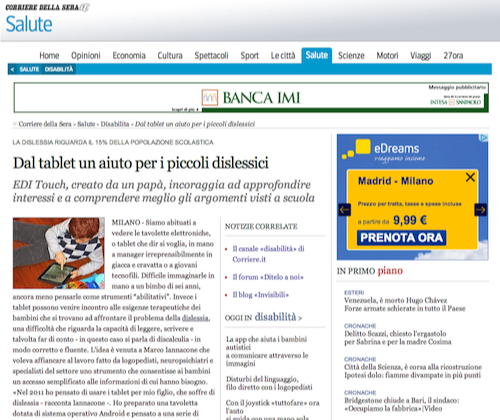Open the Motori section
This screenshot has width=500, height=420.
(387, 55)
